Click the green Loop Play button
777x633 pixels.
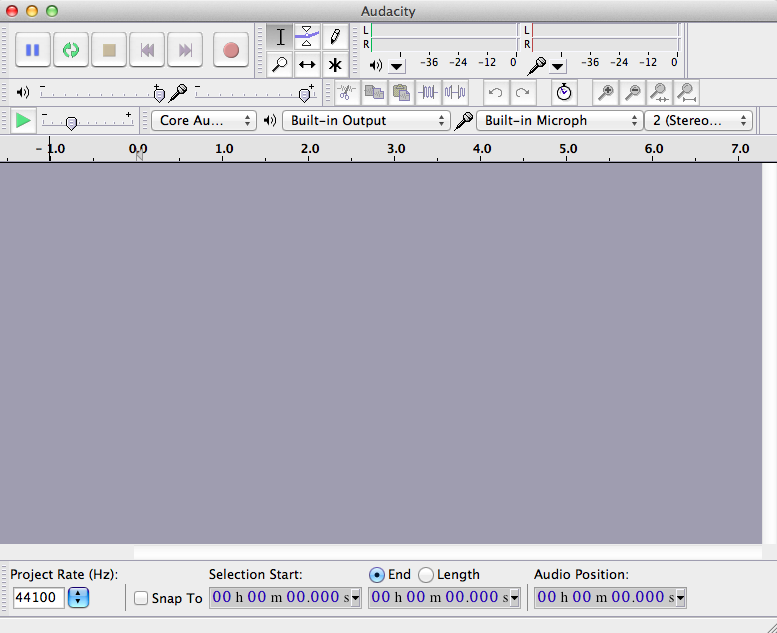71,50
